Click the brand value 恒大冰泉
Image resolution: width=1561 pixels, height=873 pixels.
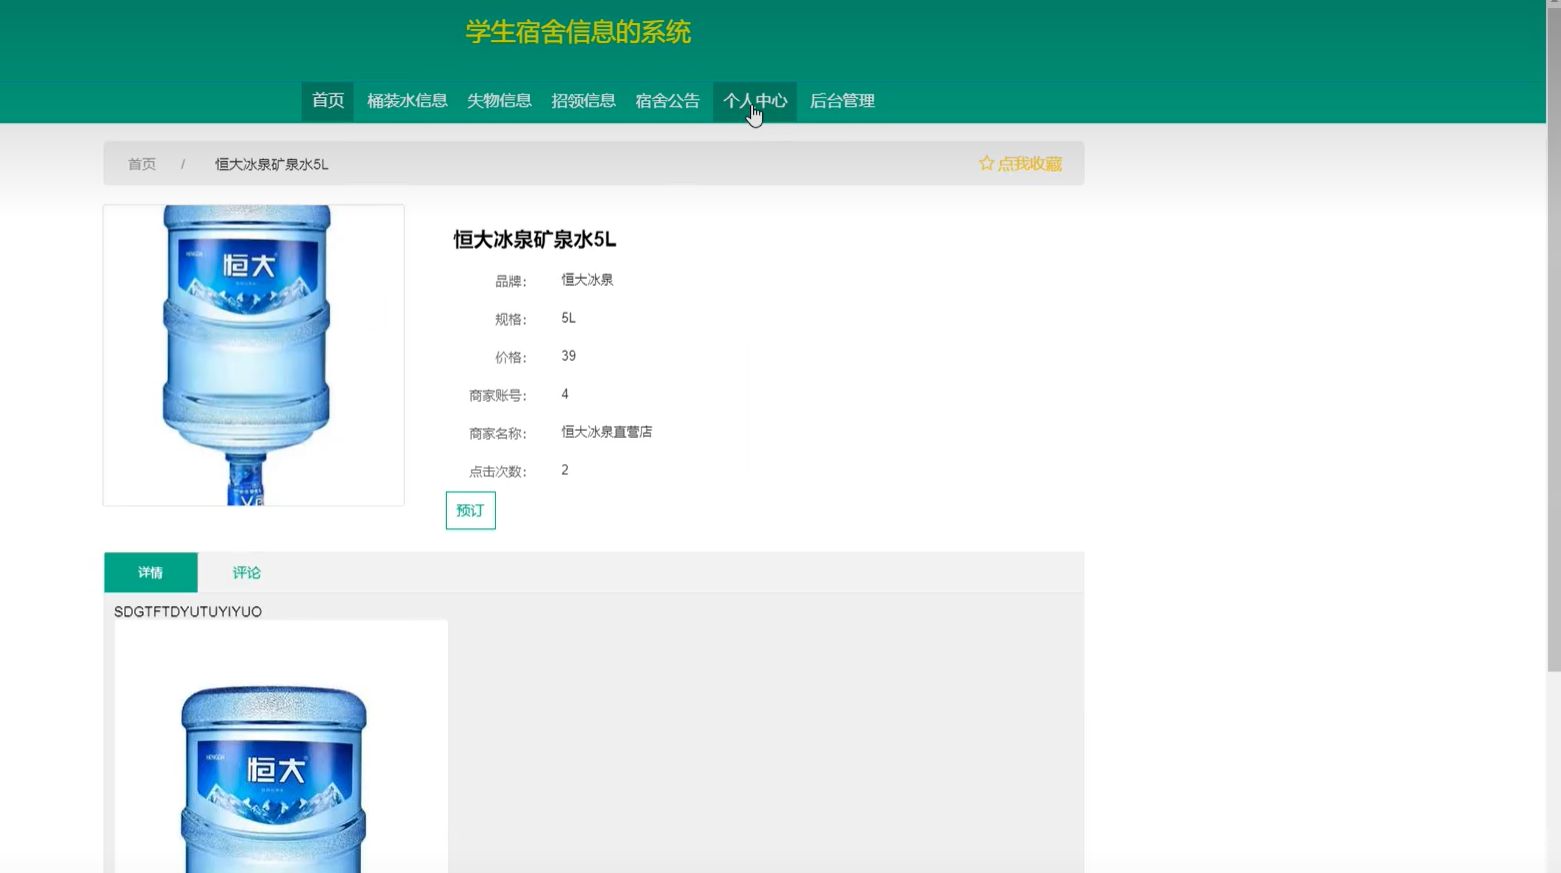click(587, 280)
